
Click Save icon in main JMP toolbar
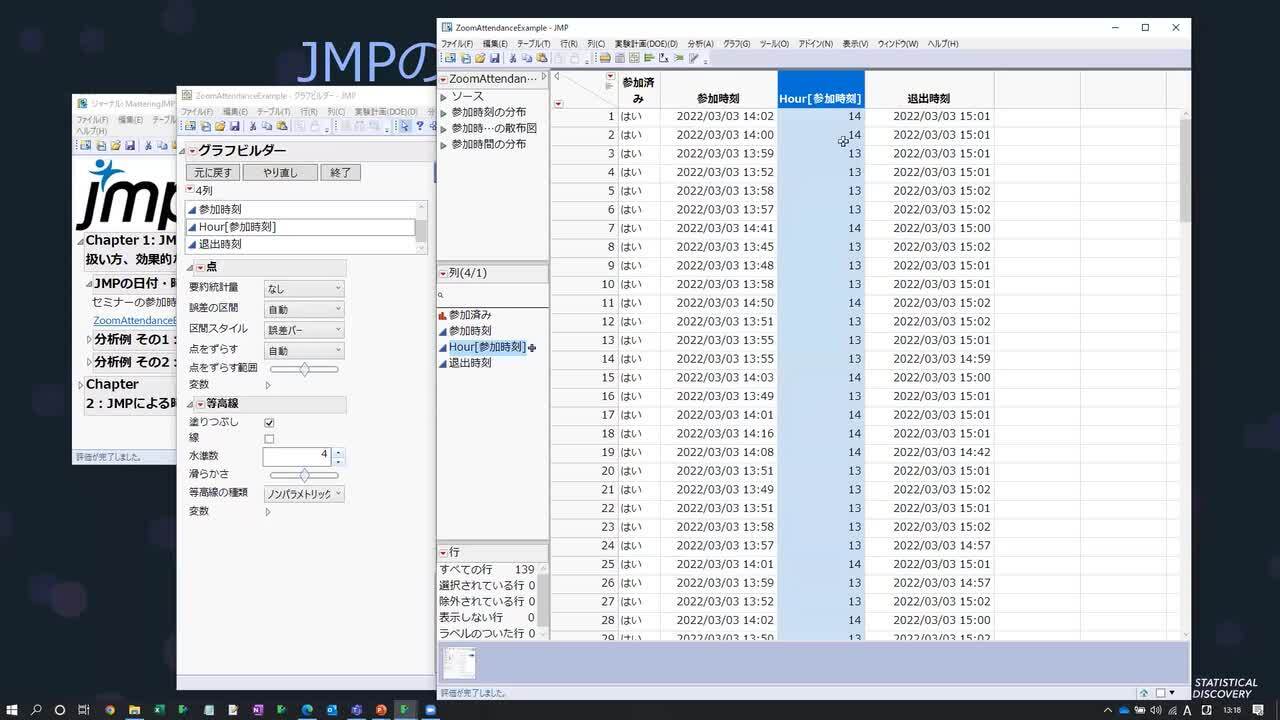point(495,58)
